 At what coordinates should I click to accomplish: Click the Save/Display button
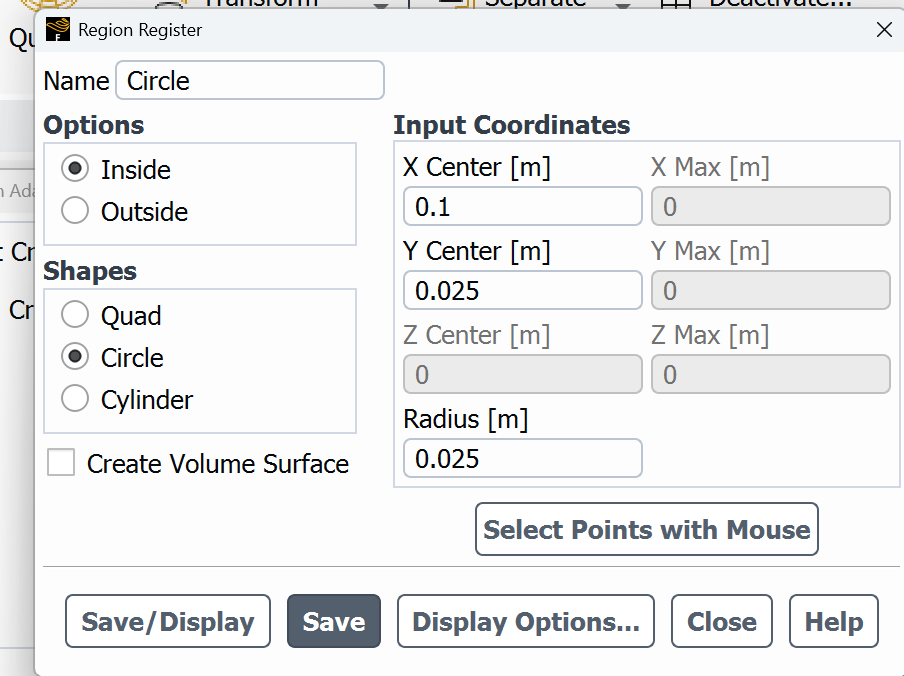pos(168,622)
